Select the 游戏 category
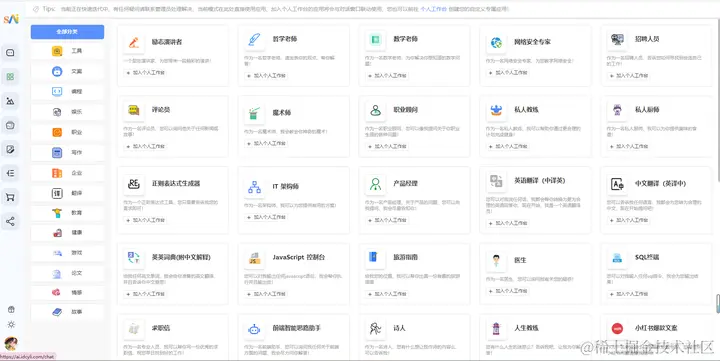The width and height of the screenshot is (720, 361). tap(67, 253)
